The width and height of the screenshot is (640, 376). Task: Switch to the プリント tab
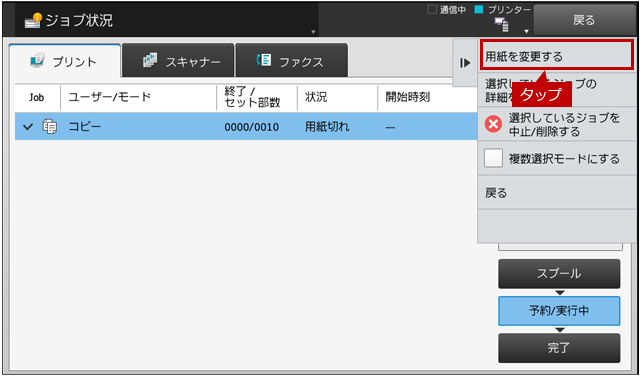click(65, 60)
